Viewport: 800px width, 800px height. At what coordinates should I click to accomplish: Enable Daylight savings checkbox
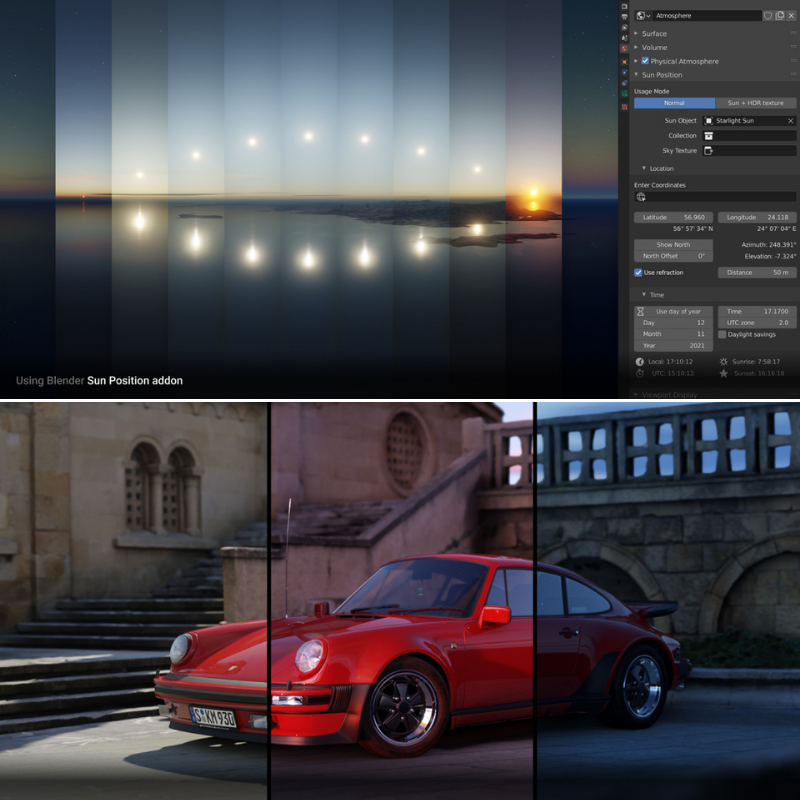click(722, 335)
